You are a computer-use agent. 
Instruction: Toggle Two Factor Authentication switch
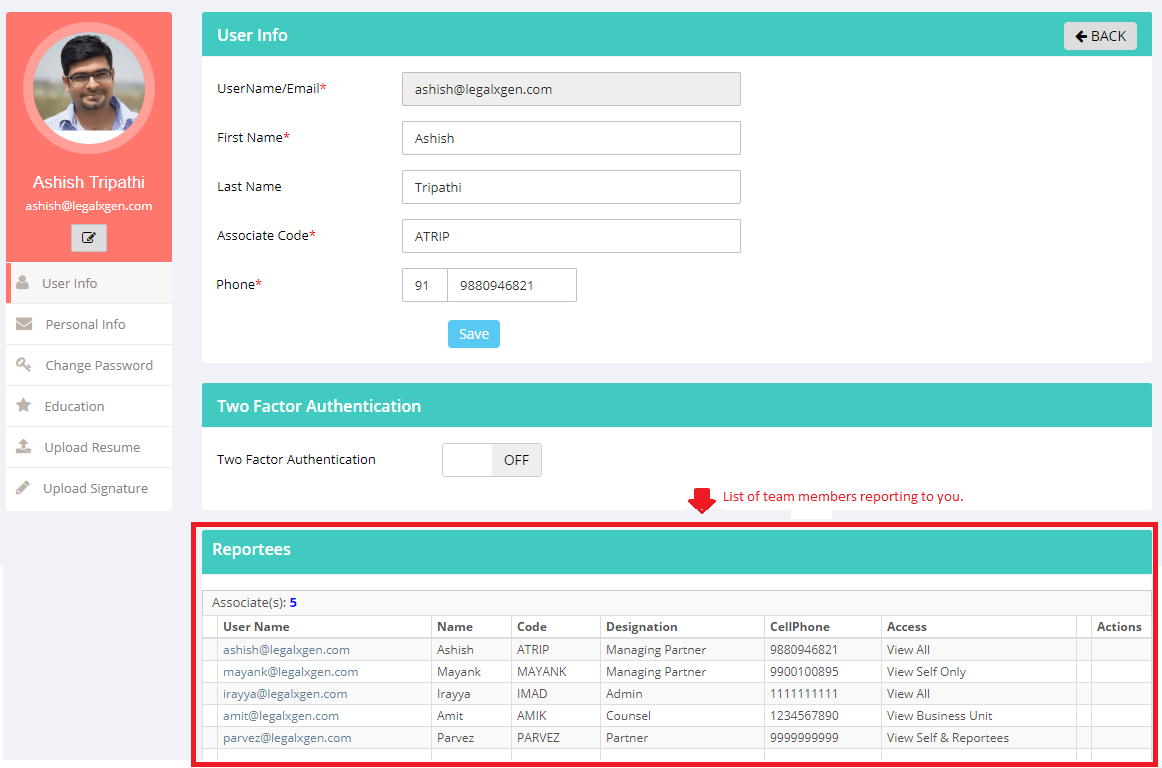click(x=491, y=460)
